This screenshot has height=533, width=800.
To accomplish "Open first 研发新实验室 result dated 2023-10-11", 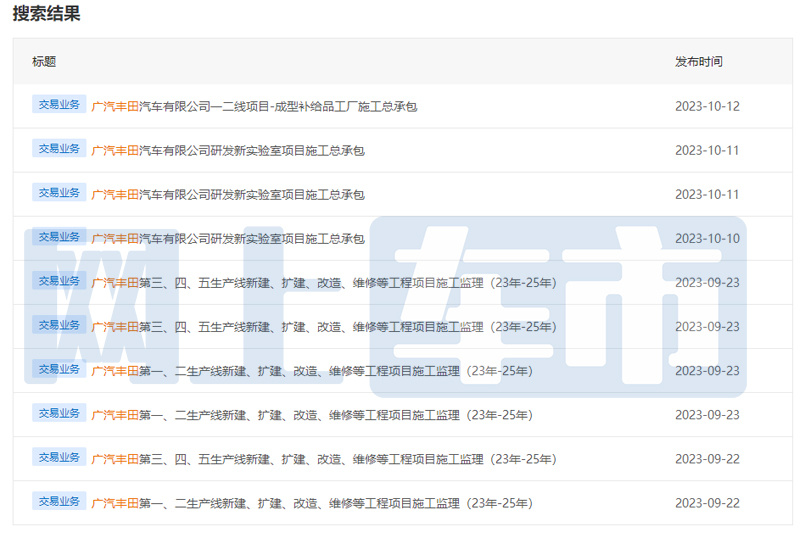I will (228, 150).
